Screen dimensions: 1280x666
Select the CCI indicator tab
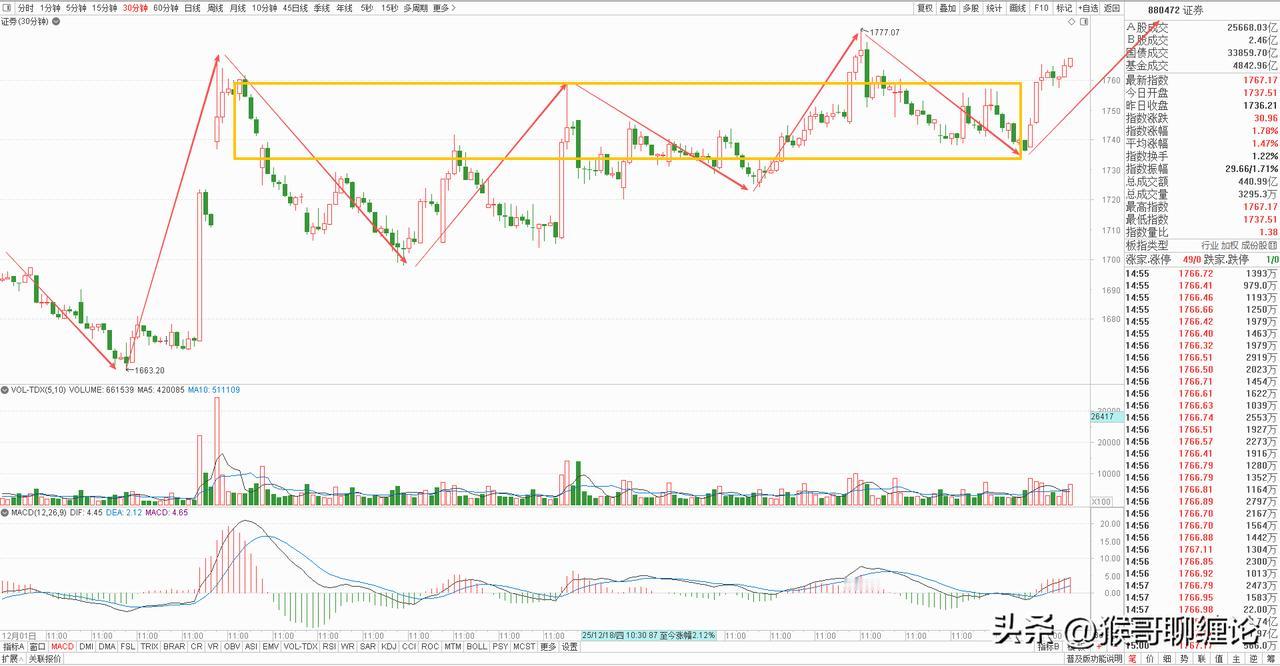tap(409, 647)
